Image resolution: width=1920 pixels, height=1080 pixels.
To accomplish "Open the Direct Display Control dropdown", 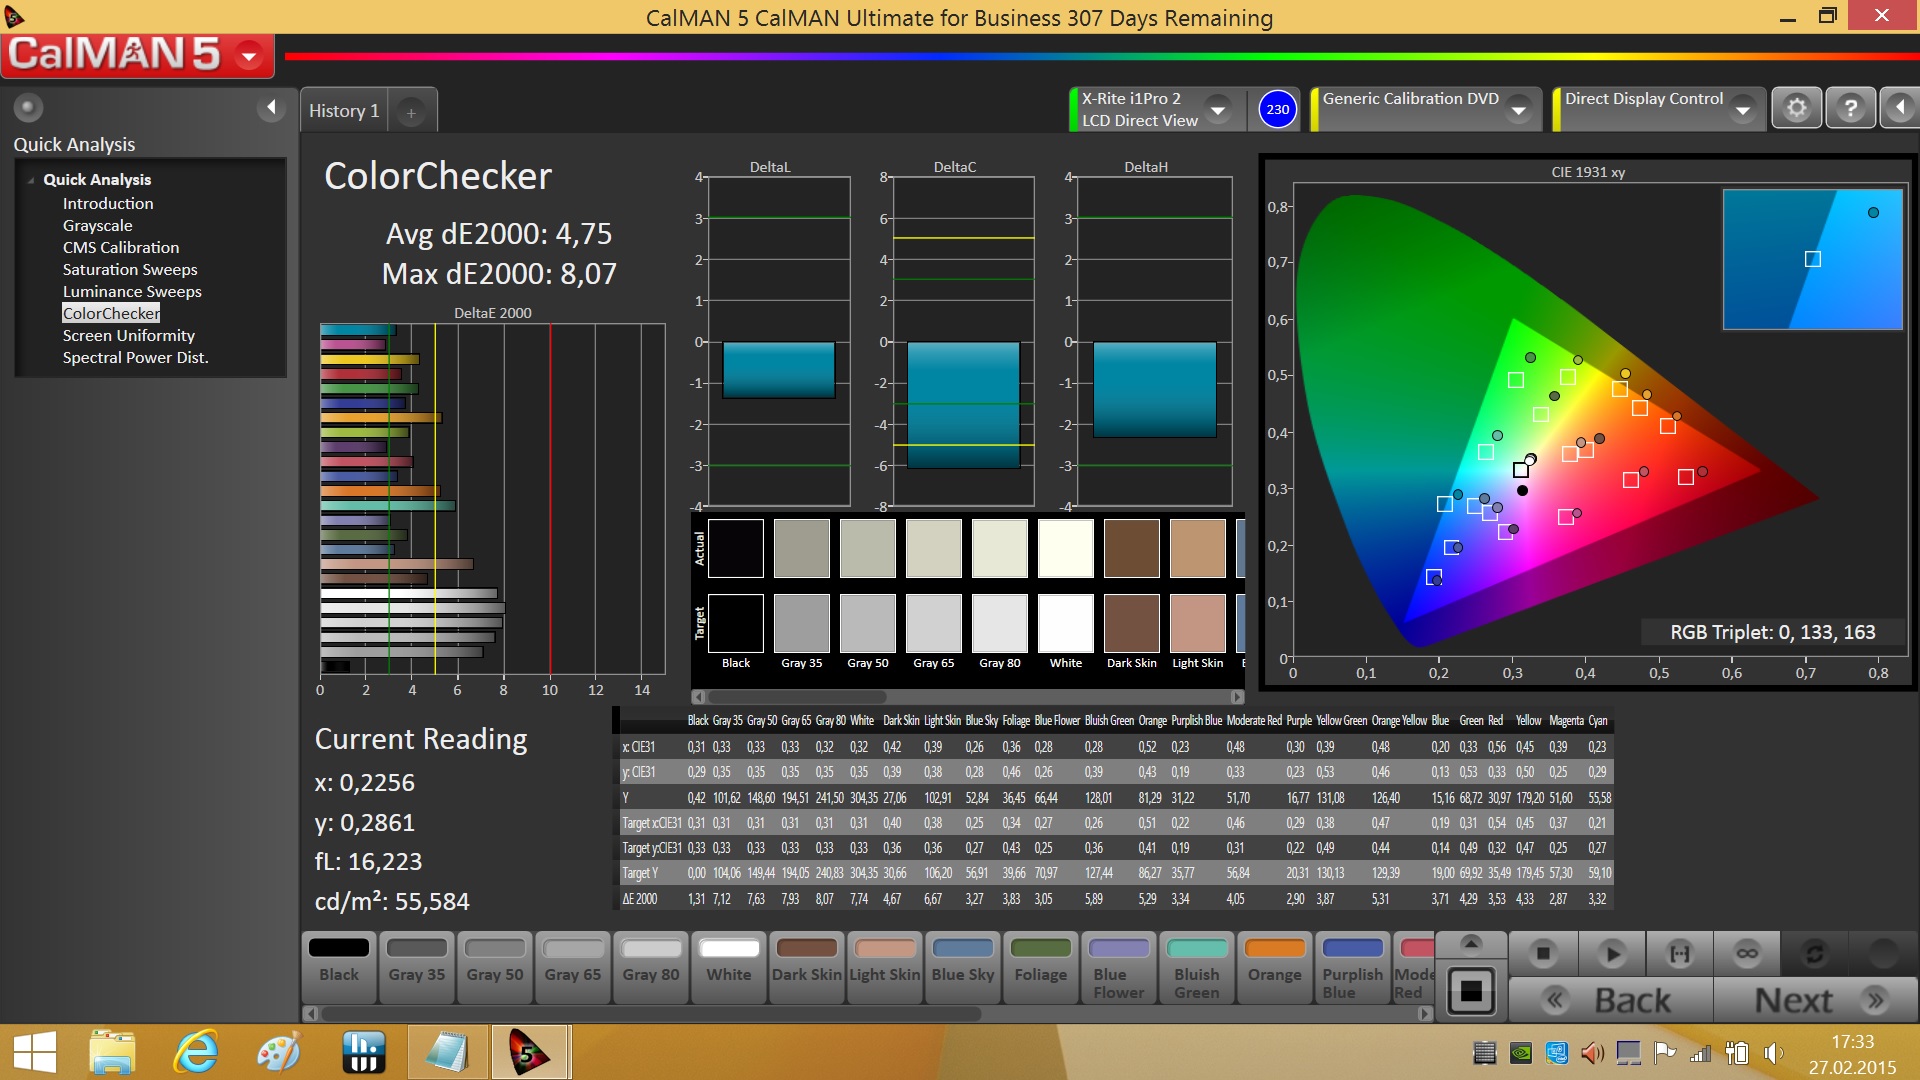I will [1743, 110].
